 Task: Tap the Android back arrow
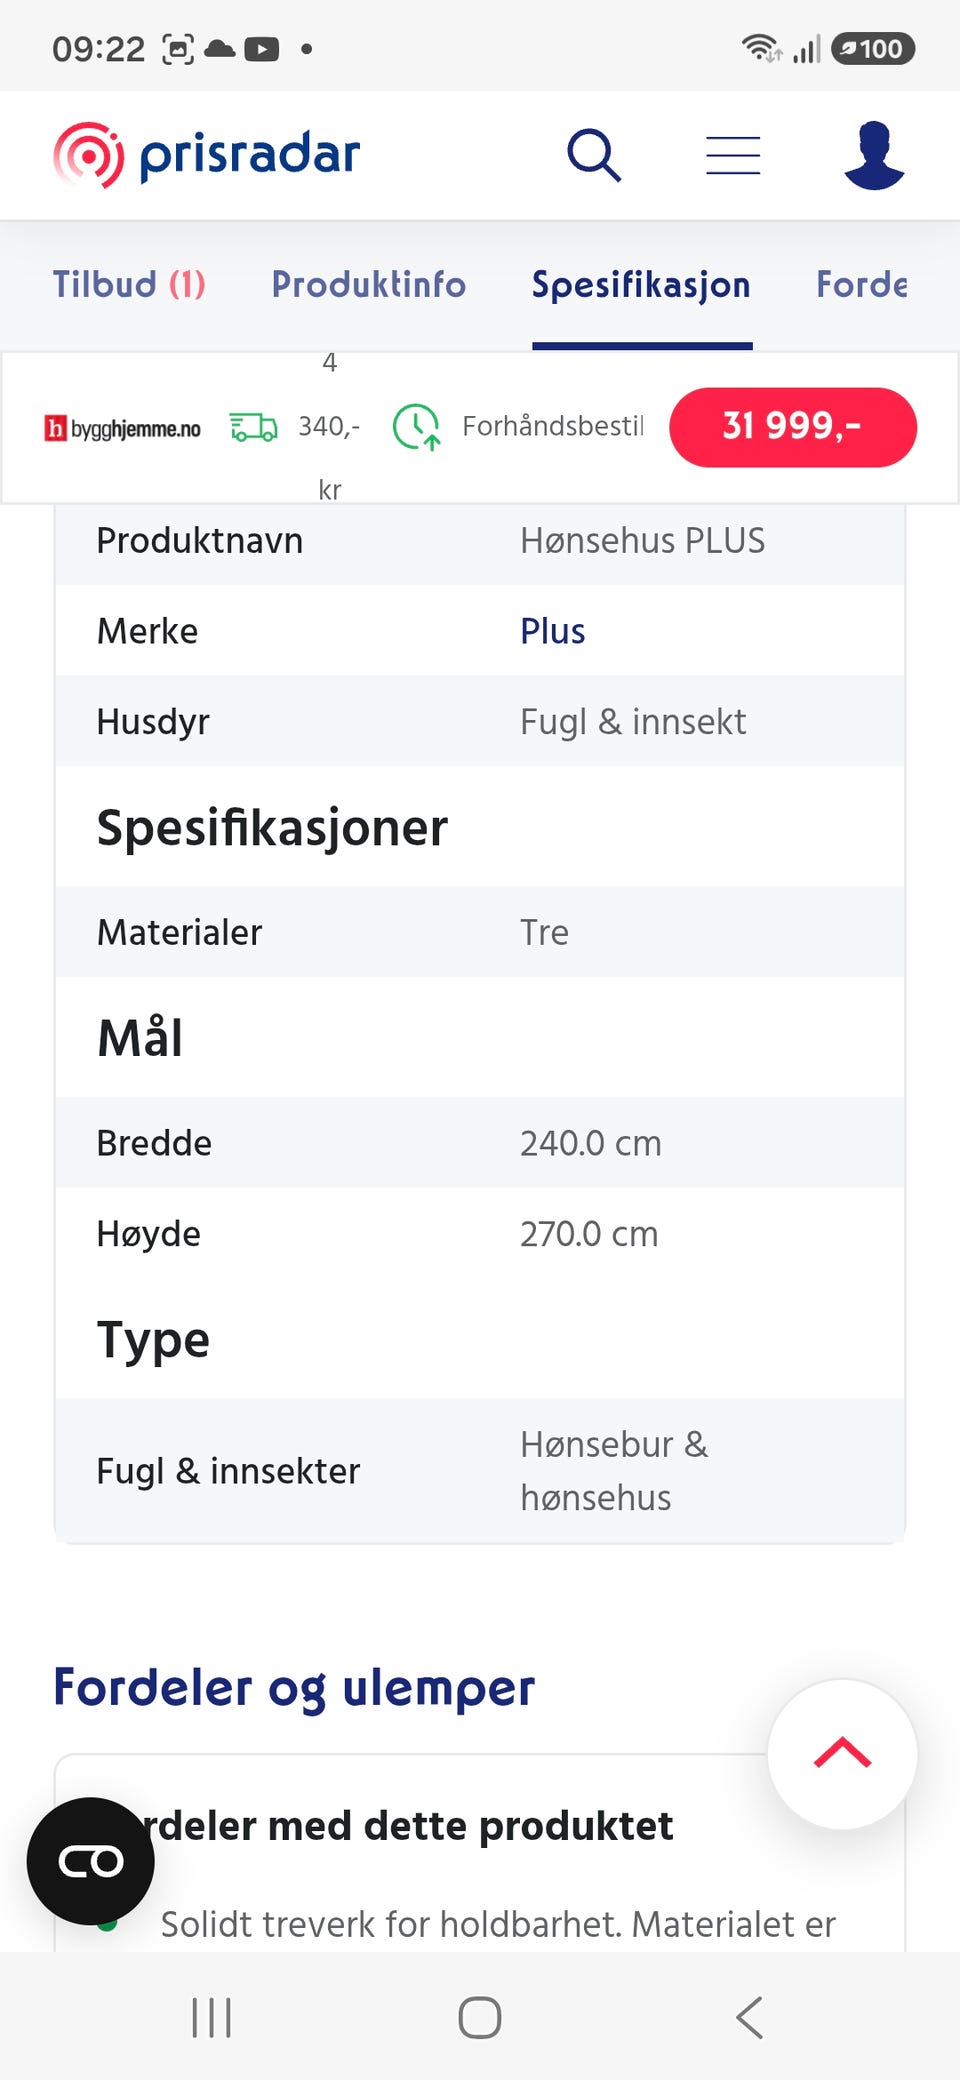pyautogui.click(x=749, y=2017)
